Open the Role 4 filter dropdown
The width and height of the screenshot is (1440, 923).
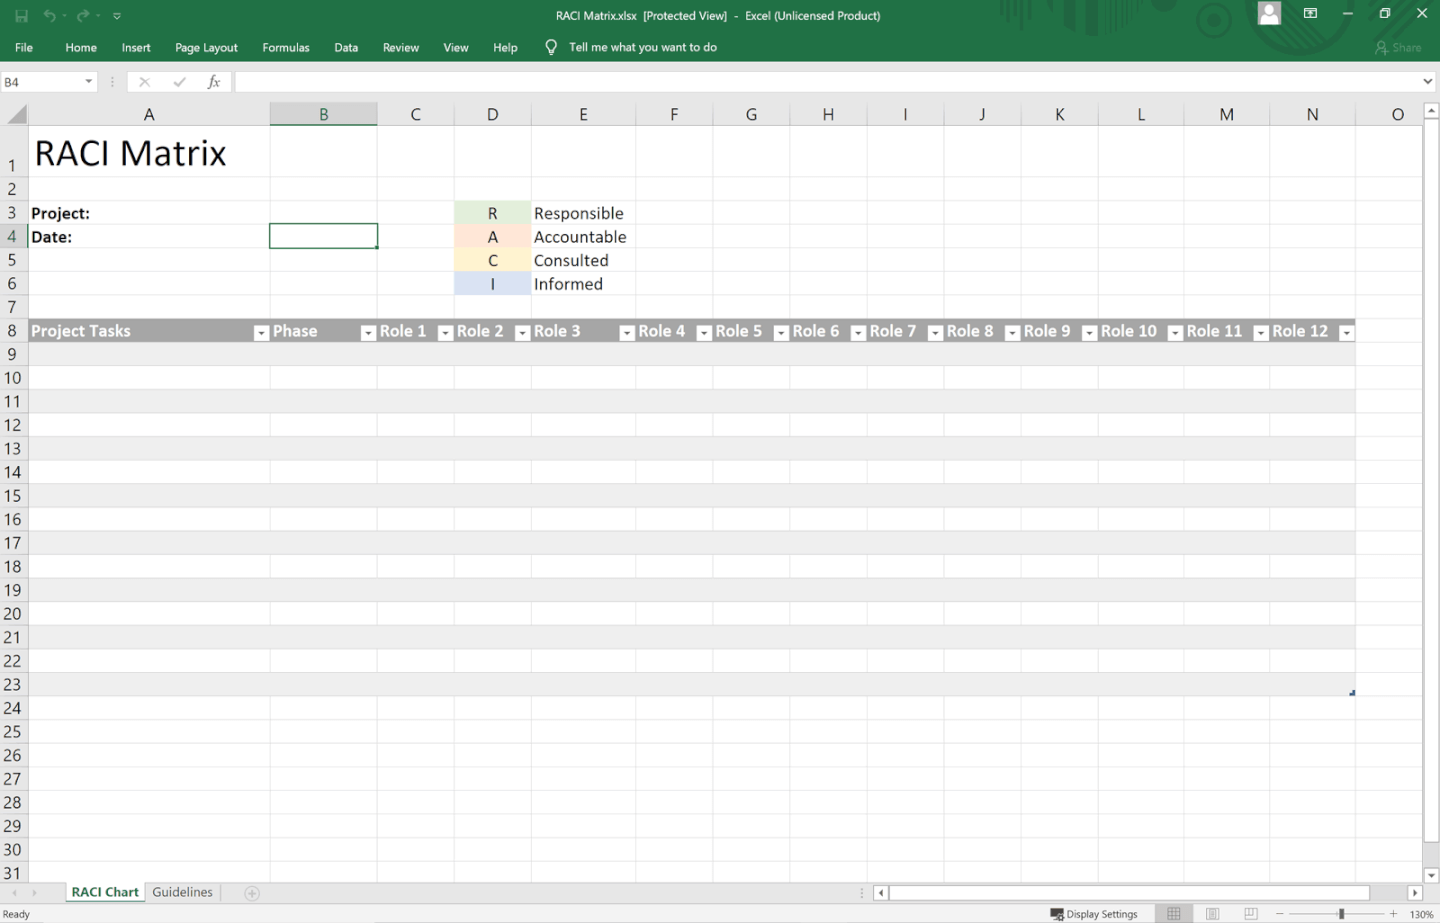(x=704, y=333)
